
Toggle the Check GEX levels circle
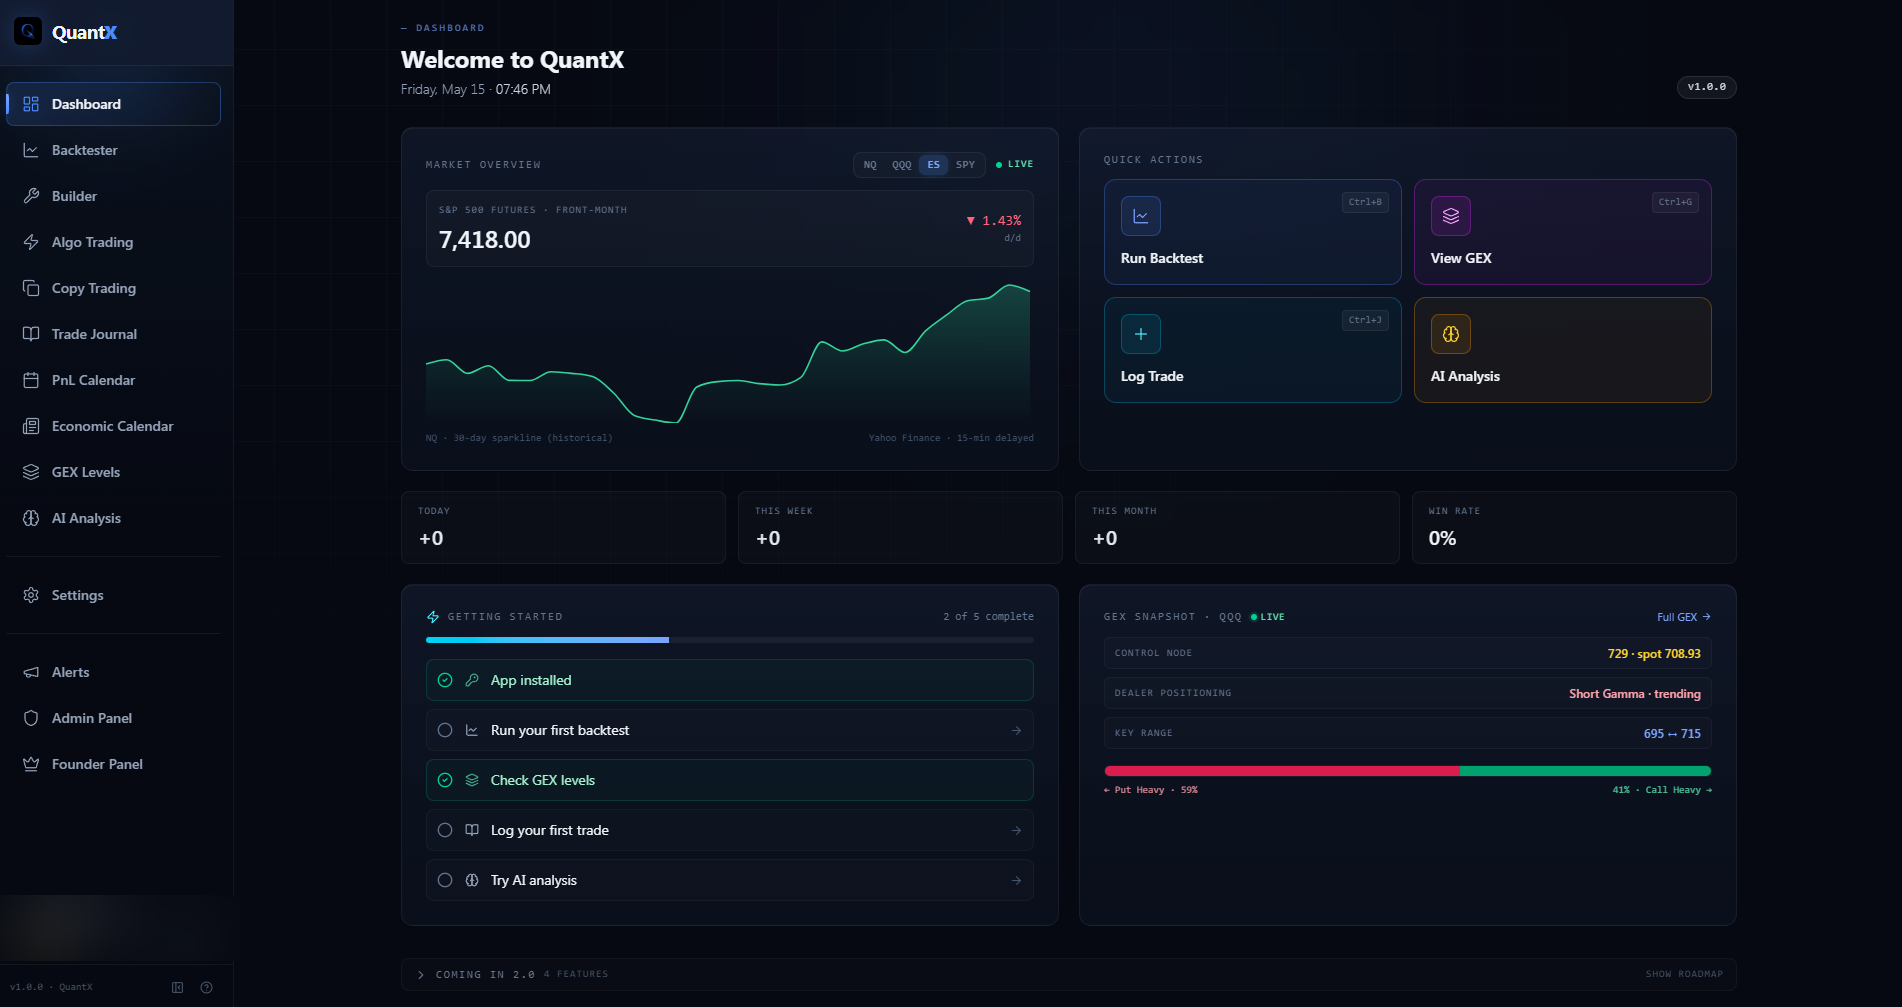coord(445,780)
